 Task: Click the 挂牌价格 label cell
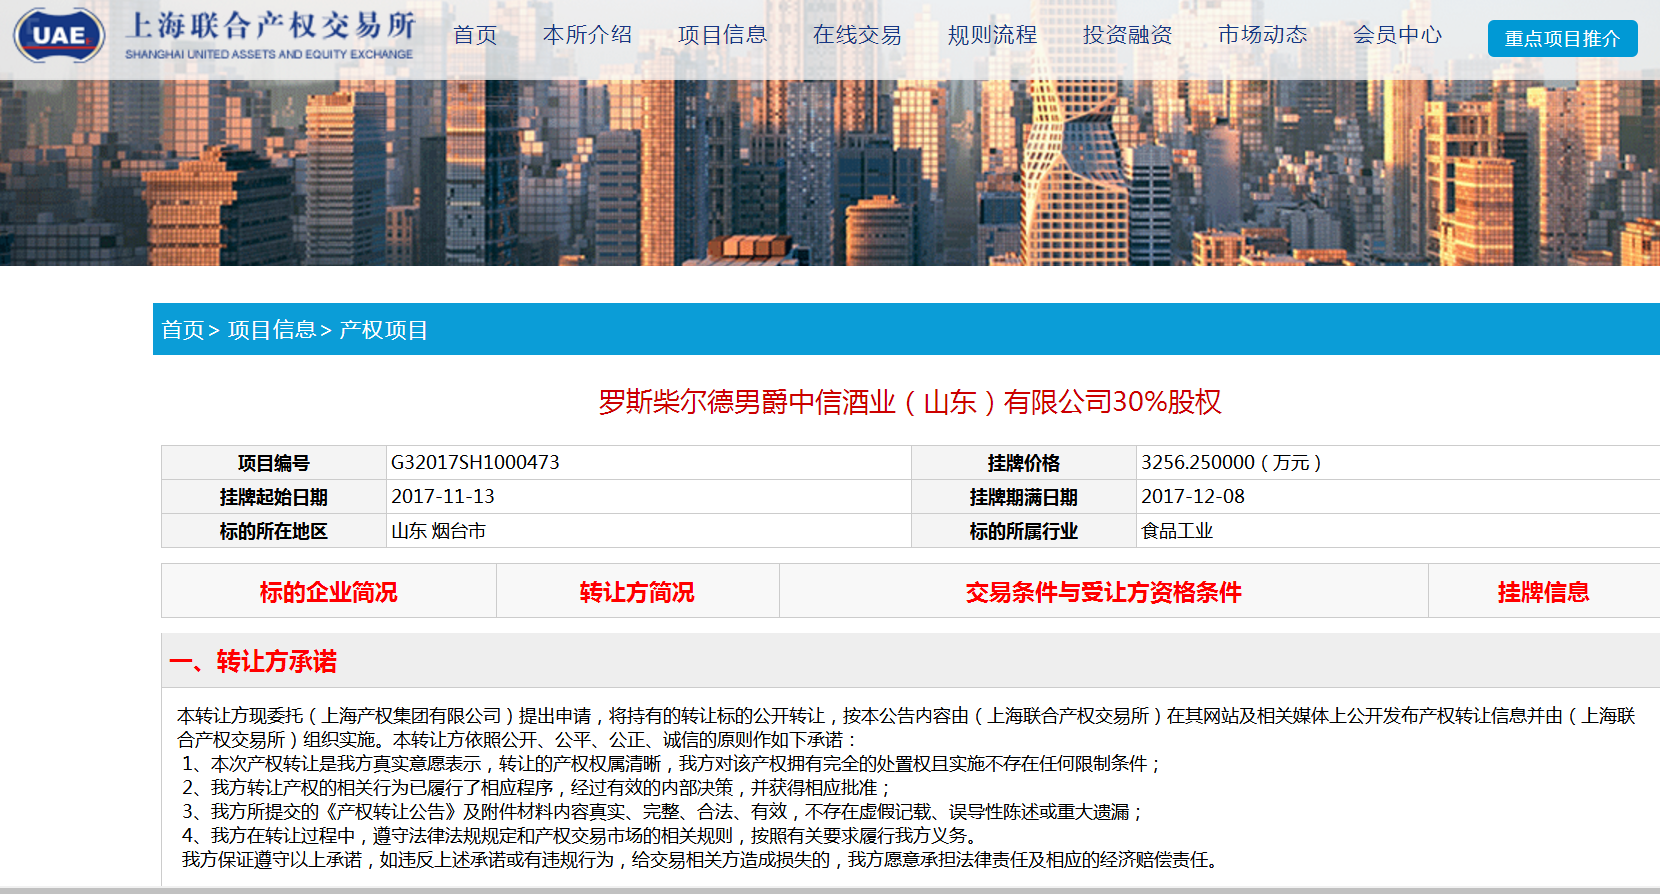point(1024,463)
